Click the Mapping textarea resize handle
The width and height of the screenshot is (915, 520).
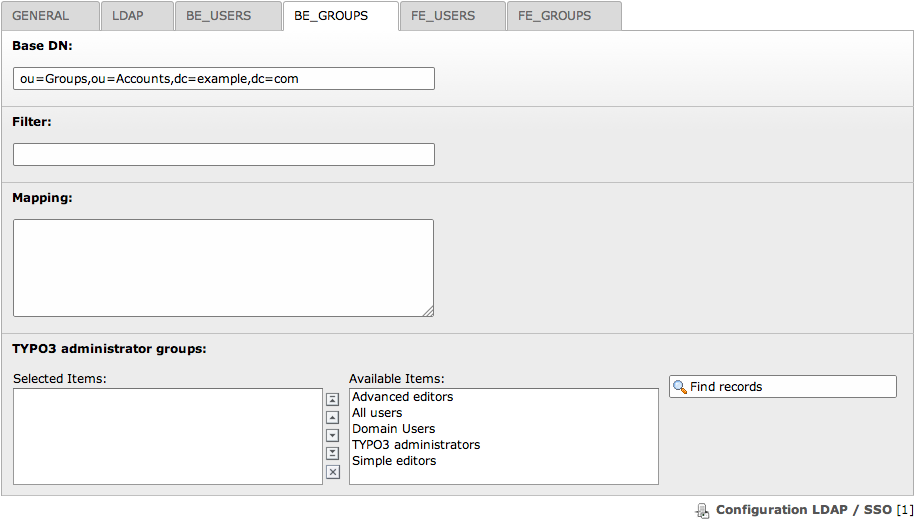[x=428, y=312]
